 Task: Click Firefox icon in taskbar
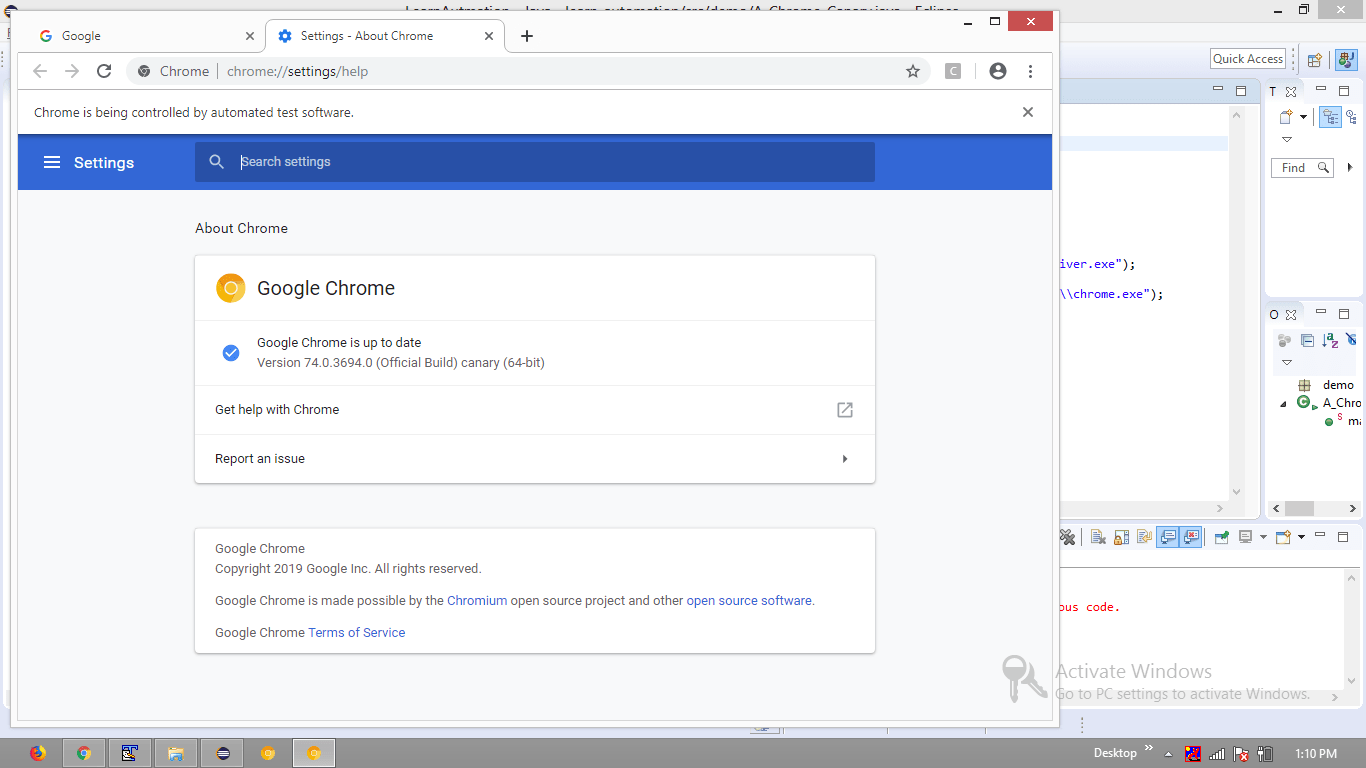38,753
